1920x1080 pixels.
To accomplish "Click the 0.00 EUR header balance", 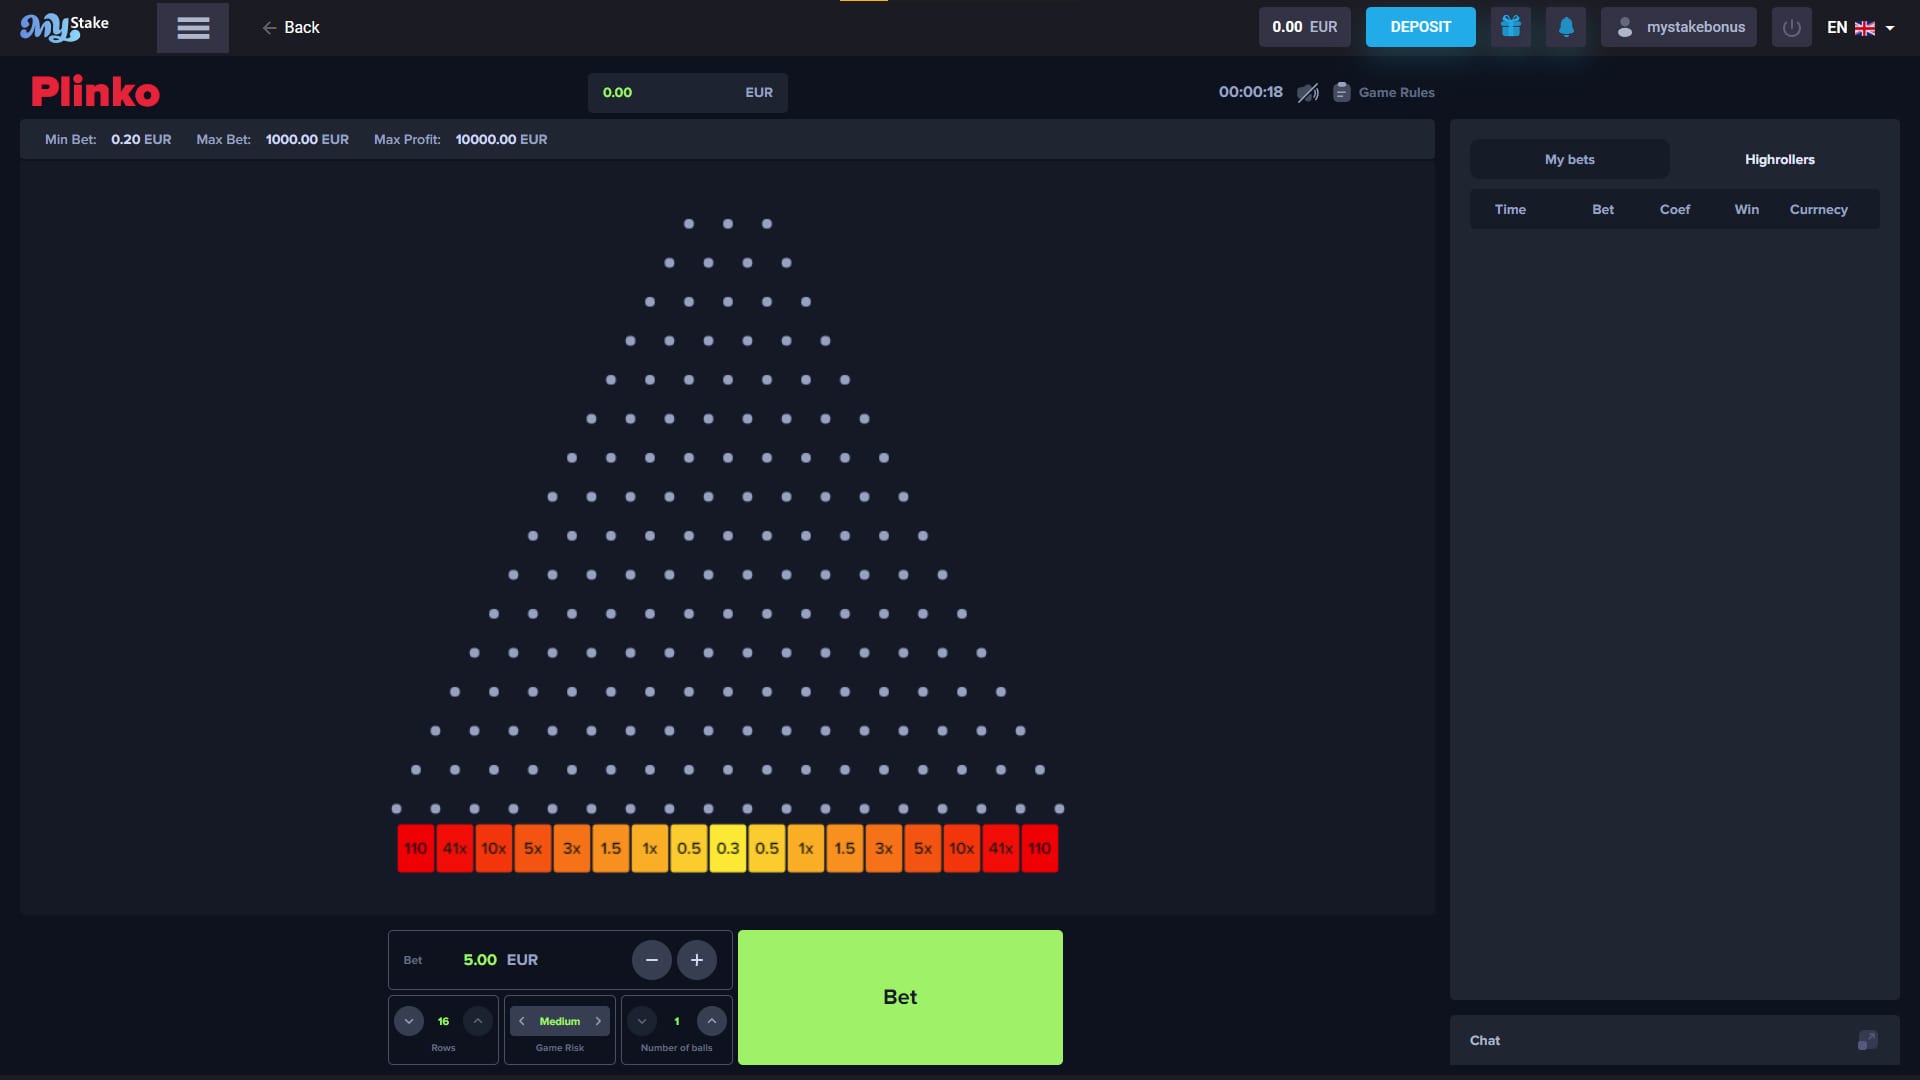I will (x=1304, y=27).
